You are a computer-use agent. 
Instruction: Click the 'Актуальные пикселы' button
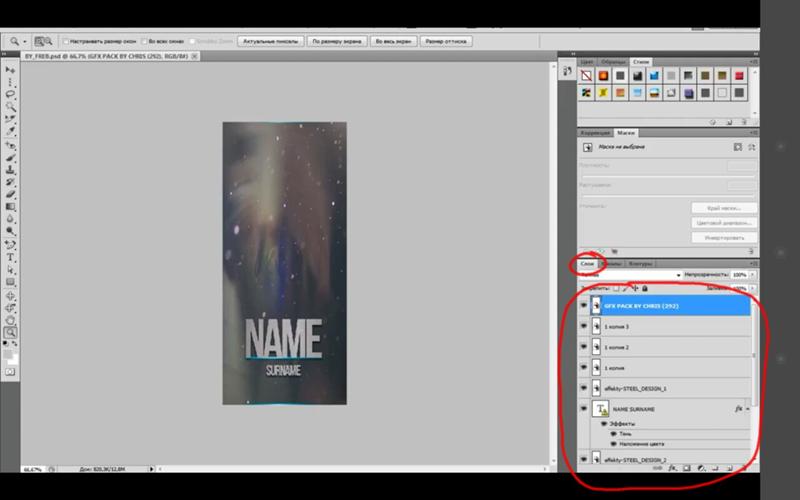(270, 41)
